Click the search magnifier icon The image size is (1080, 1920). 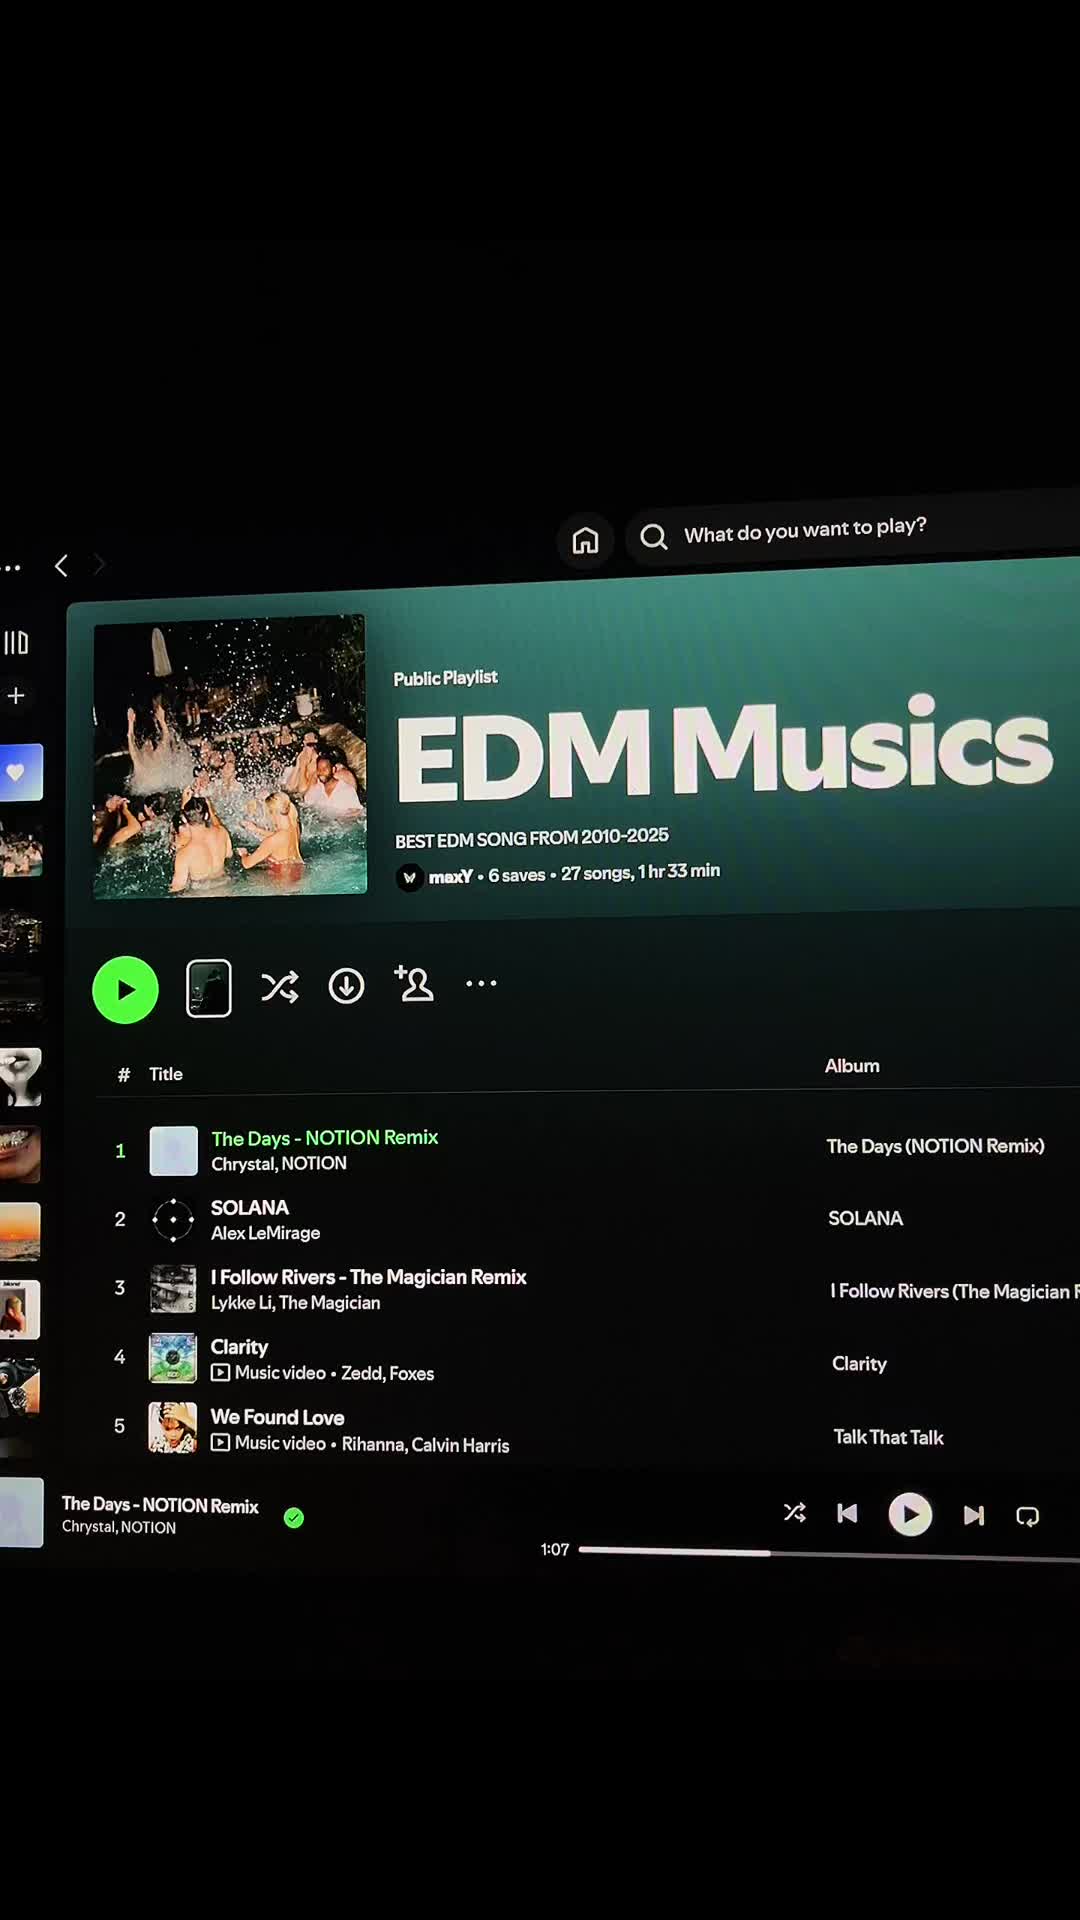(653, 537)
